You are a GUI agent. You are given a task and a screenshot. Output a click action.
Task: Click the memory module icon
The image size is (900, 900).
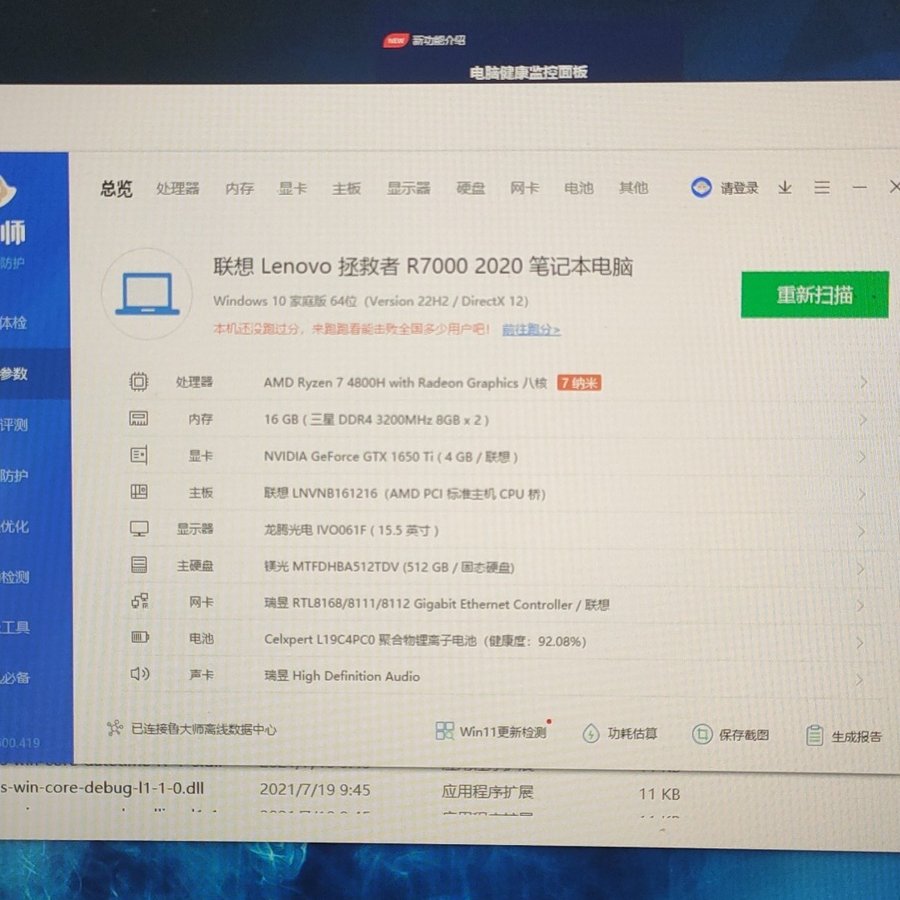(139, 418)
